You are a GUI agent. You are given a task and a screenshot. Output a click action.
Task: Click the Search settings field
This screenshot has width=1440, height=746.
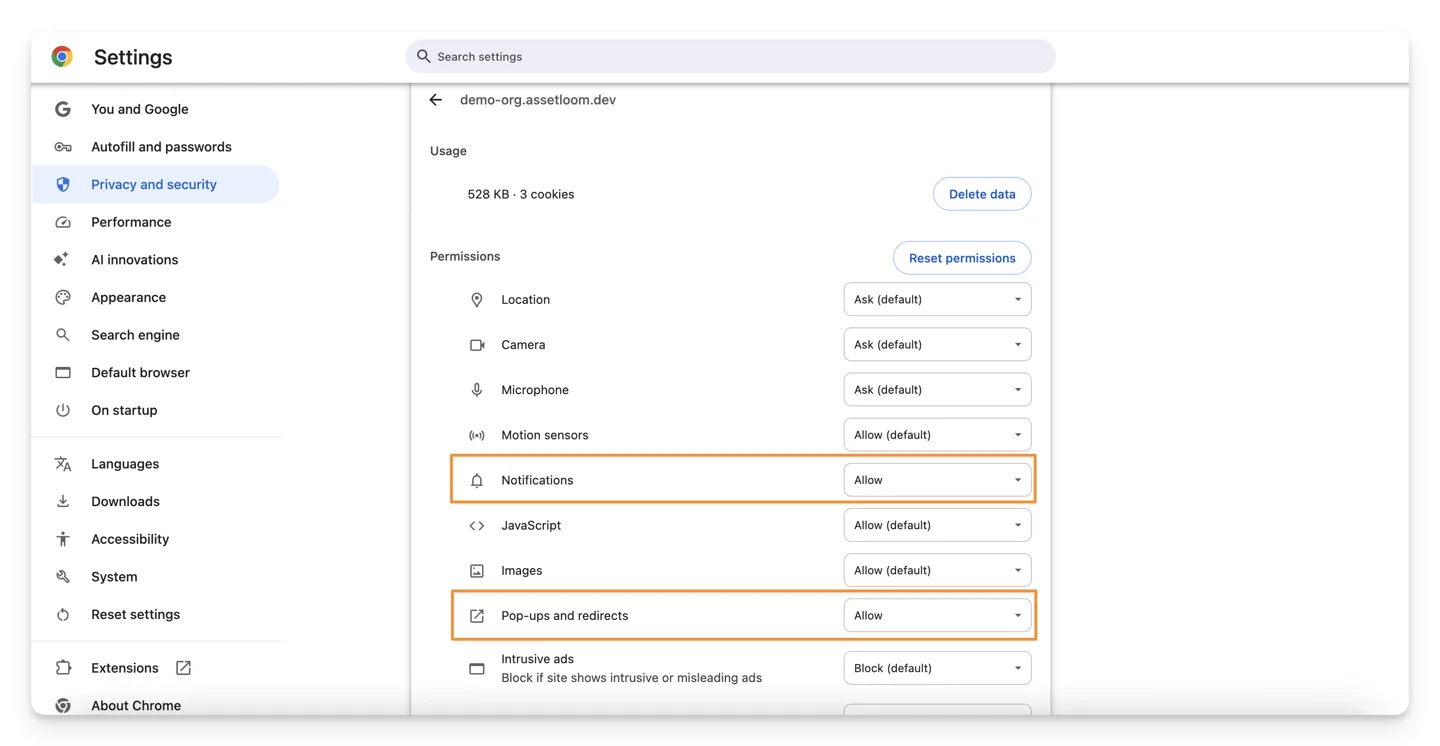coord(730,57)
